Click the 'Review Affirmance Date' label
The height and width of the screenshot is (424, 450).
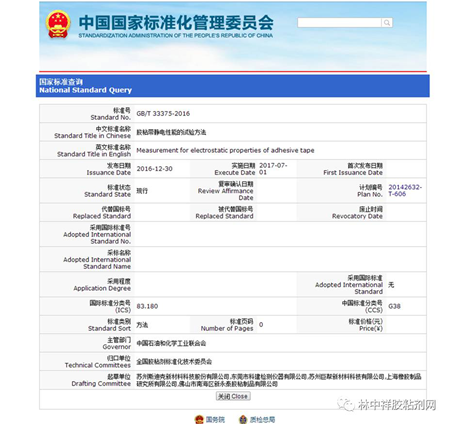(x=226, y=194)
